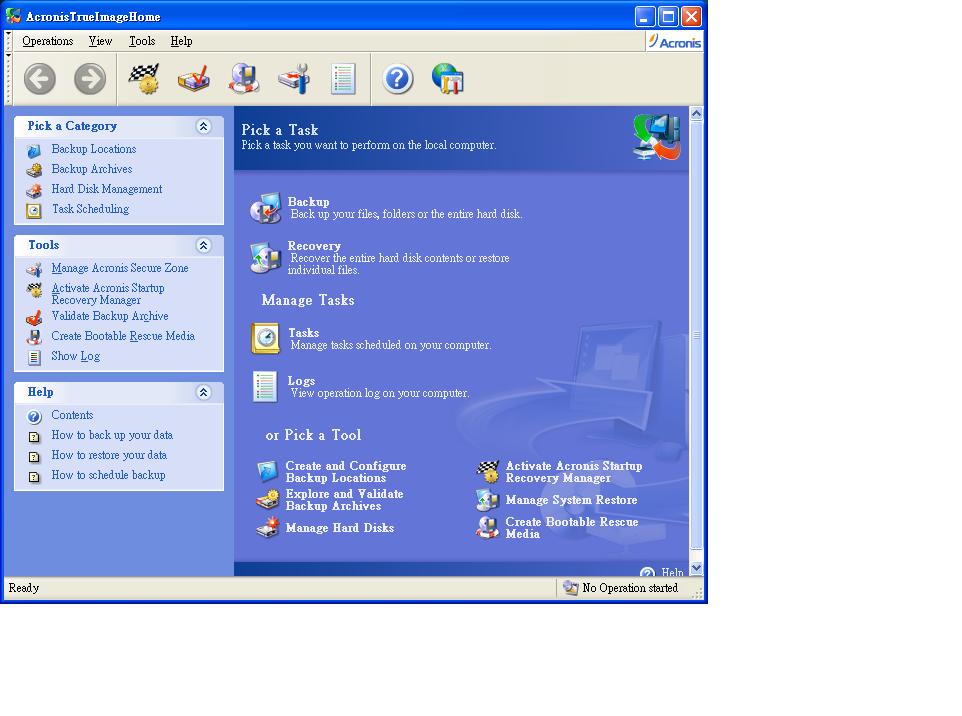Viewport: 962px width, 716px height.
Task: Click the checkered-flag Startup Recovery Manager toolbar icon
Action: [x=144, y=79]
